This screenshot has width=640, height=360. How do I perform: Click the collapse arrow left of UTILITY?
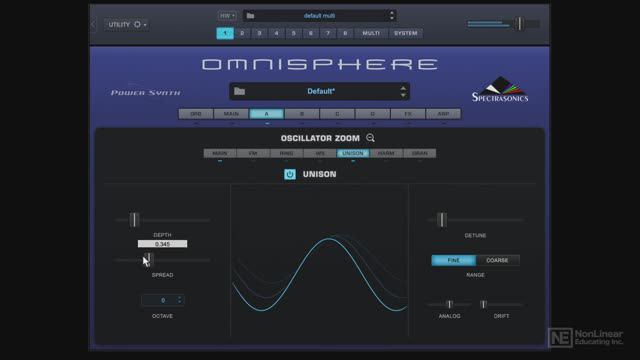pos(93,24)
